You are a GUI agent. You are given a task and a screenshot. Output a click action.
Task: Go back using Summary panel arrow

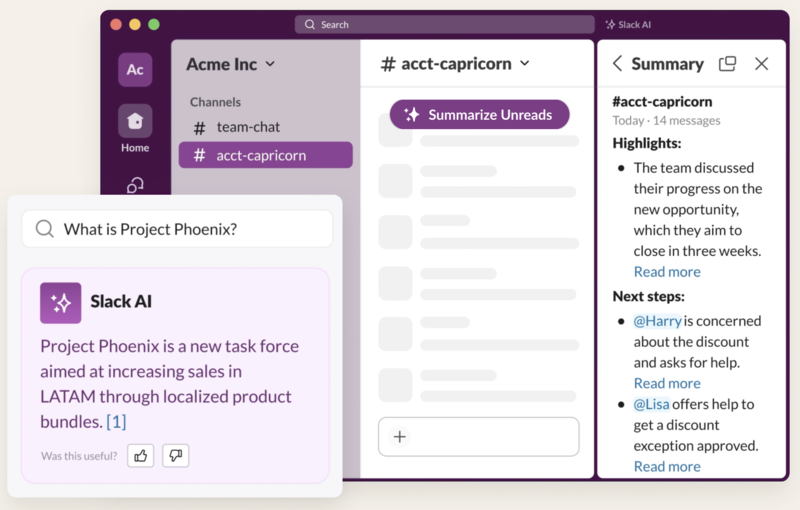pyautogui.click(x=617, y=64)
